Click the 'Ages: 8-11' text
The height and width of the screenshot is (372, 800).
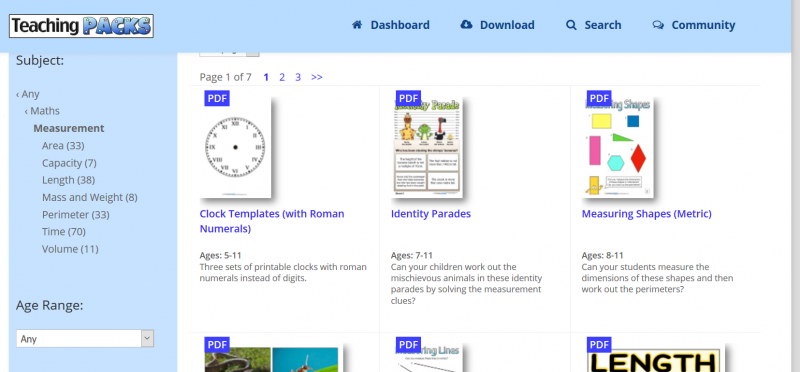pyautogui.click(x=603, y=255)
